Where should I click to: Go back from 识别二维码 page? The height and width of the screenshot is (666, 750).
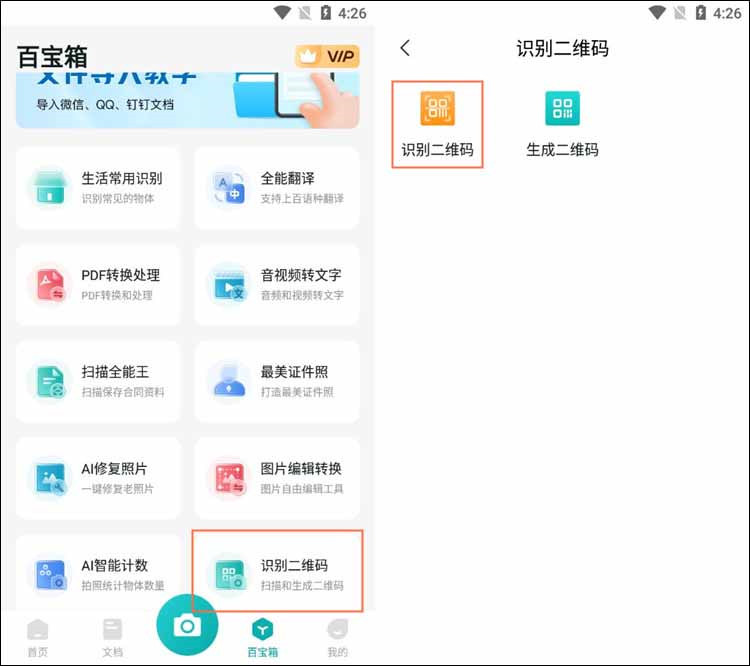point(405,48)
